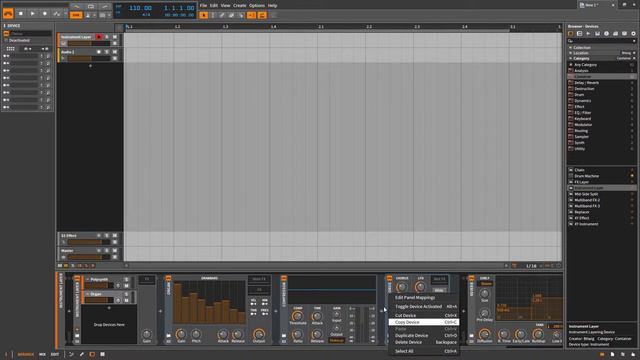Click the transport Stop button
Viewport: 640px width, 360px height.
(21, 13)
